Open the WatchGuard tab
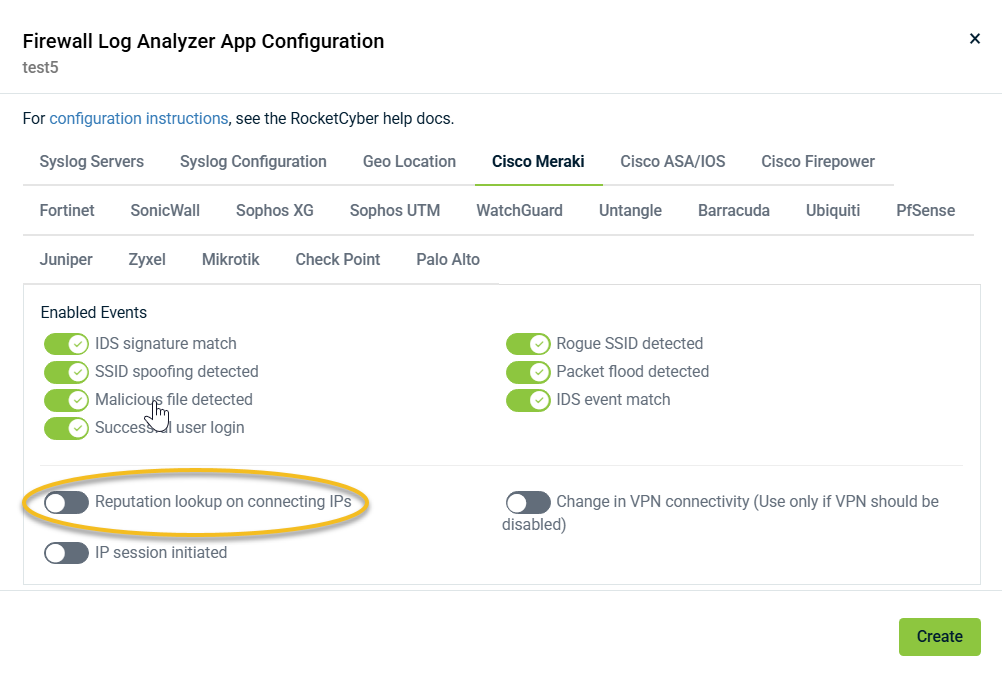The height and width of the screenshot is (673, 1002). 519,211
